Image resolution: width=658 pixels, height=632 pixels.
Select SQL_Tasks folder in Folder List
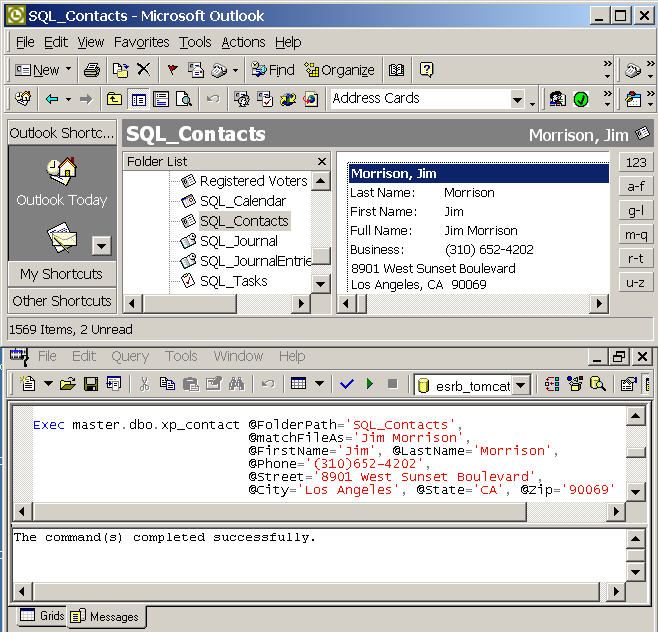pos(233,281)
